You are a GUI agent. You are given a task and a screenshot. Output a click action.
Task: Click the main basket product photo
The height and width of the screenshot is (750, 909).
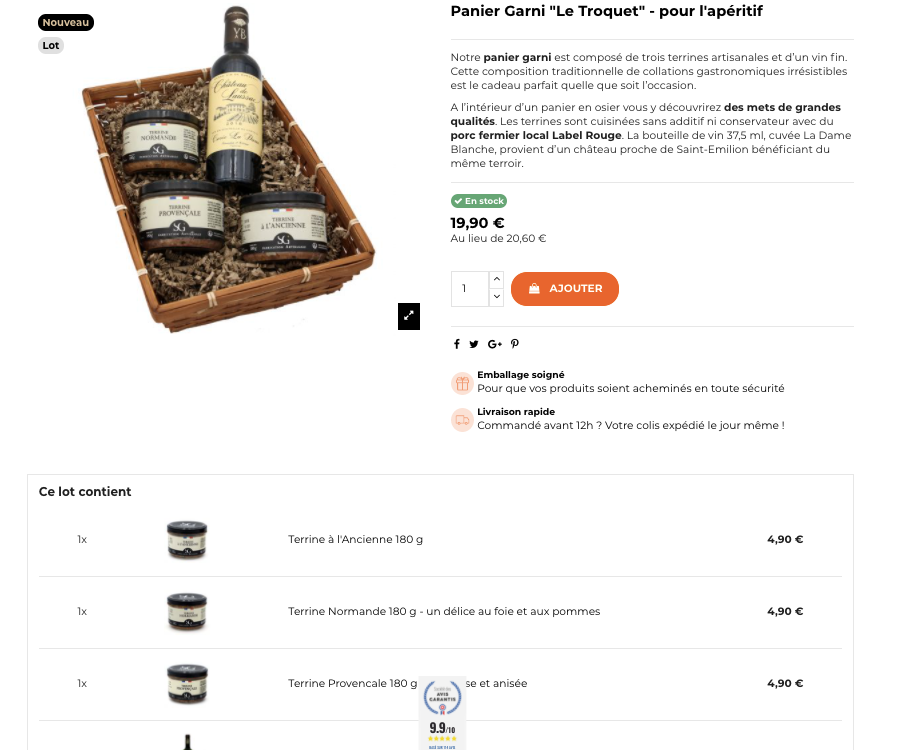[229, 169]
